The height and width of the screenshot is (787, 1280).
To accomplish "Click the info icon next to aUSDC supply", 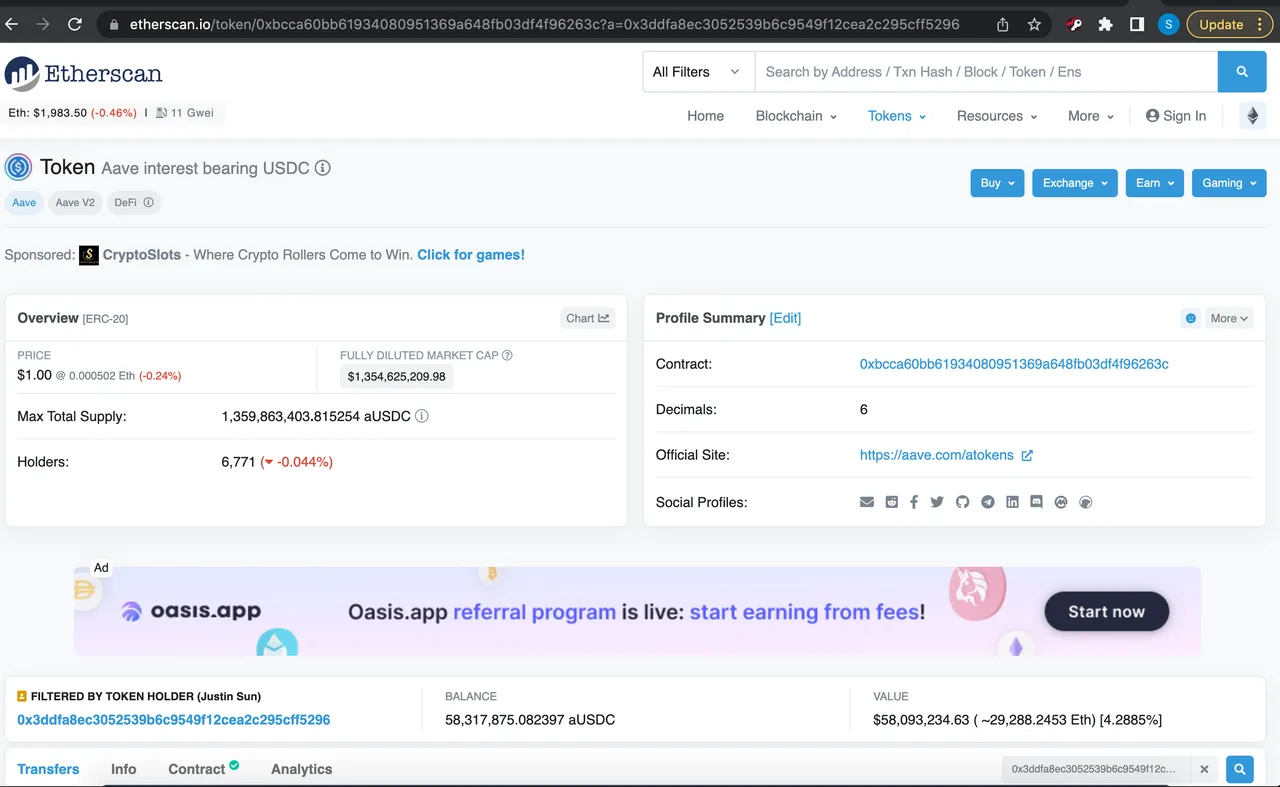I will (422, 416).
